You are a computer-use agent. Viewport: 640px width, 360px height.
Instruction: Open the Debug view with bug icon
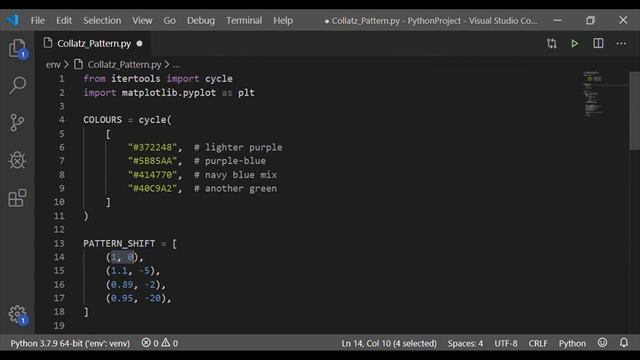17,160
